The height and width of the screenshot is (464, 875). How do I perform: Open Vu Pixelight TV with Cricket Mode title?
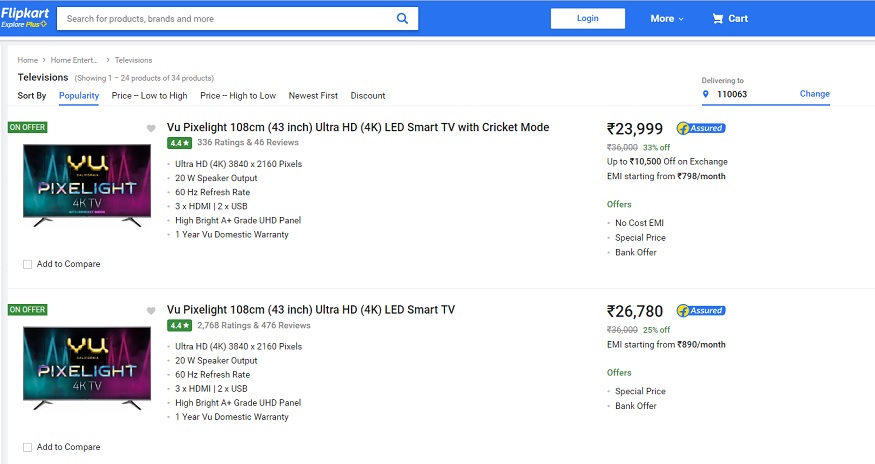[x=358, y=127]
